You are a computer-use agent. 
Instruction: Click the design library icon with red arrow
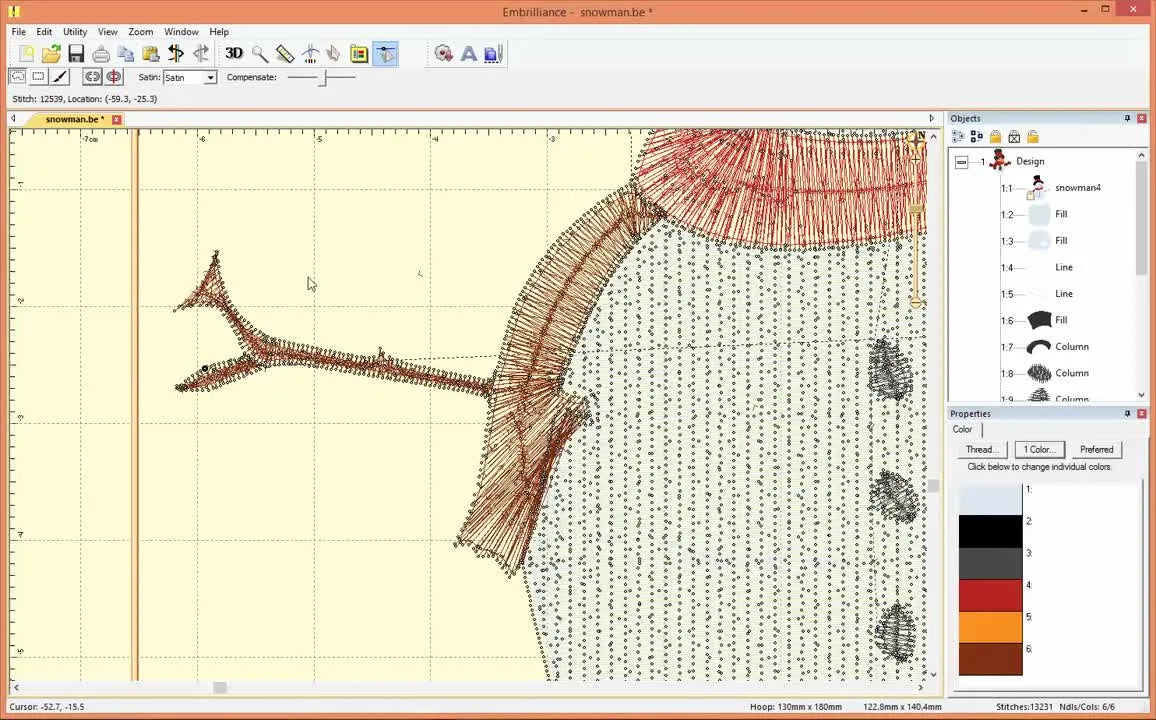(444, 54)
